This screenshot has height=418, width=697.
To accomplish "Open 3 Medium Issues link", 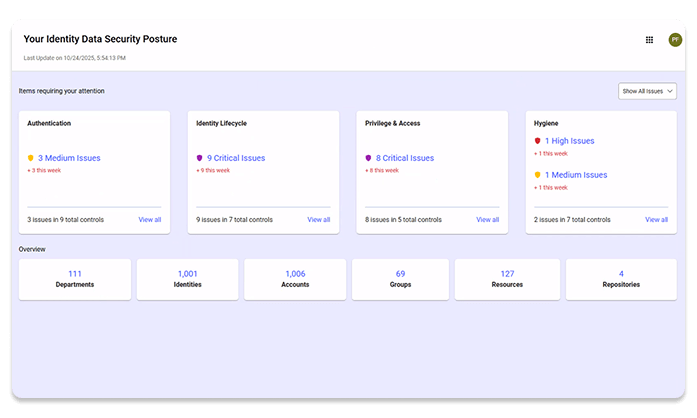I will pos(69,158).
